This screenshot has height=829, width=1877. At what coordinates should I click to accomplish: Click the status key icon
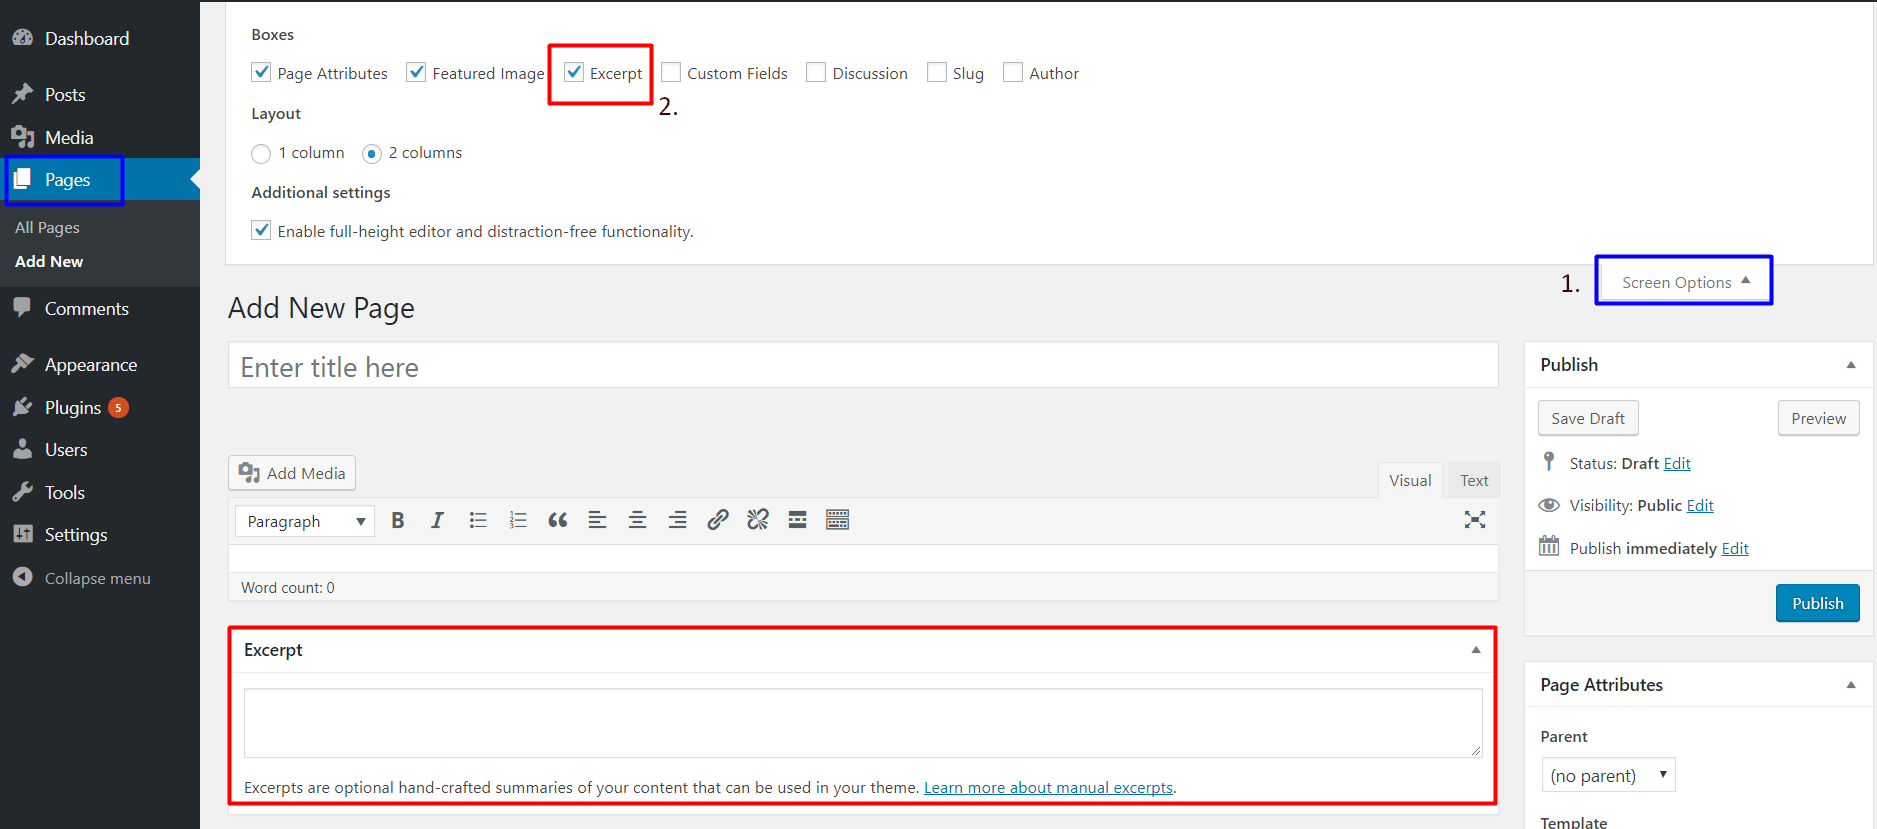point(1549,461)
